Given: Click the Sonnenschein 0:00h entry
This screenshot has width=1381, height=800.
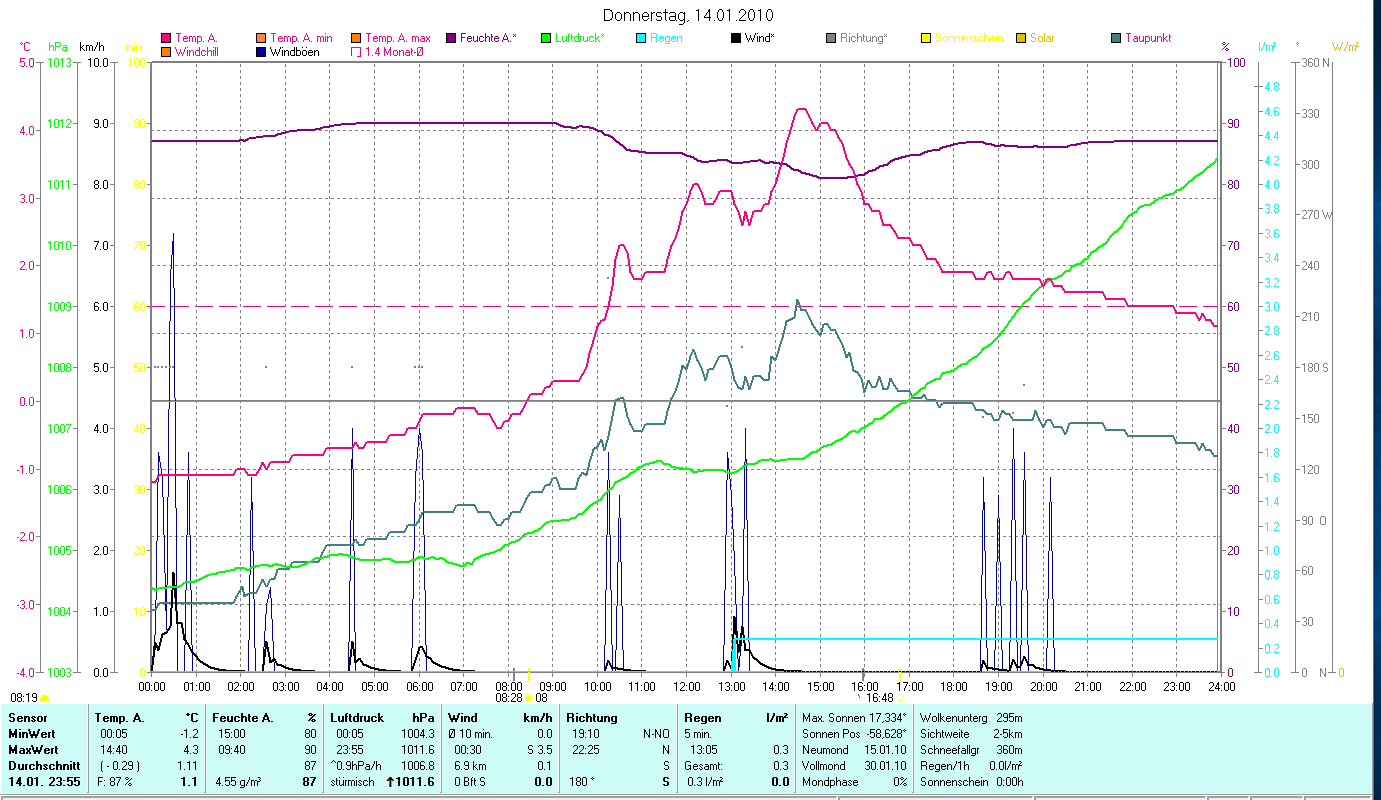Looking at the screenshot, I should click(x=971, y=782).
